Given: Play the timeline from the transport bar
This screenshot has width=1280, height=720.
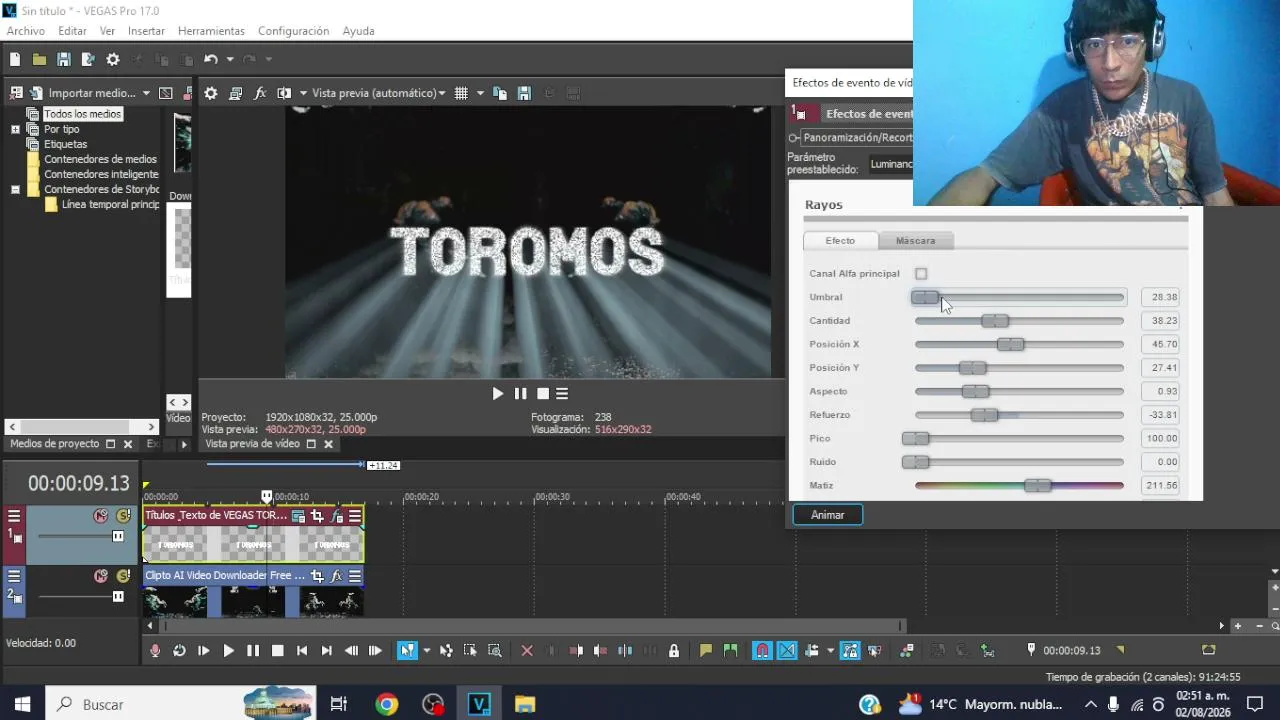Looking at the screenshot, I should click(x=228, y=651).
